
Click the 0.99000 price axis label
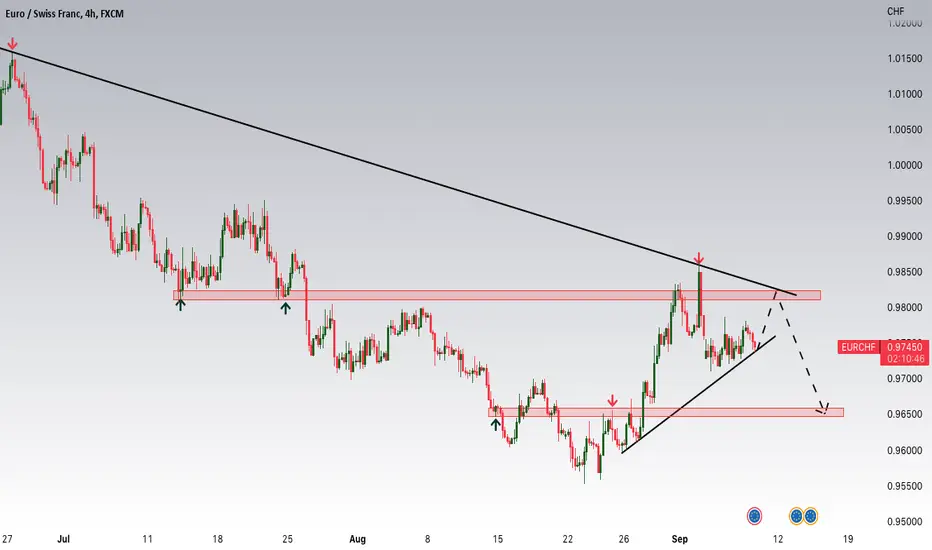[905, 237]
